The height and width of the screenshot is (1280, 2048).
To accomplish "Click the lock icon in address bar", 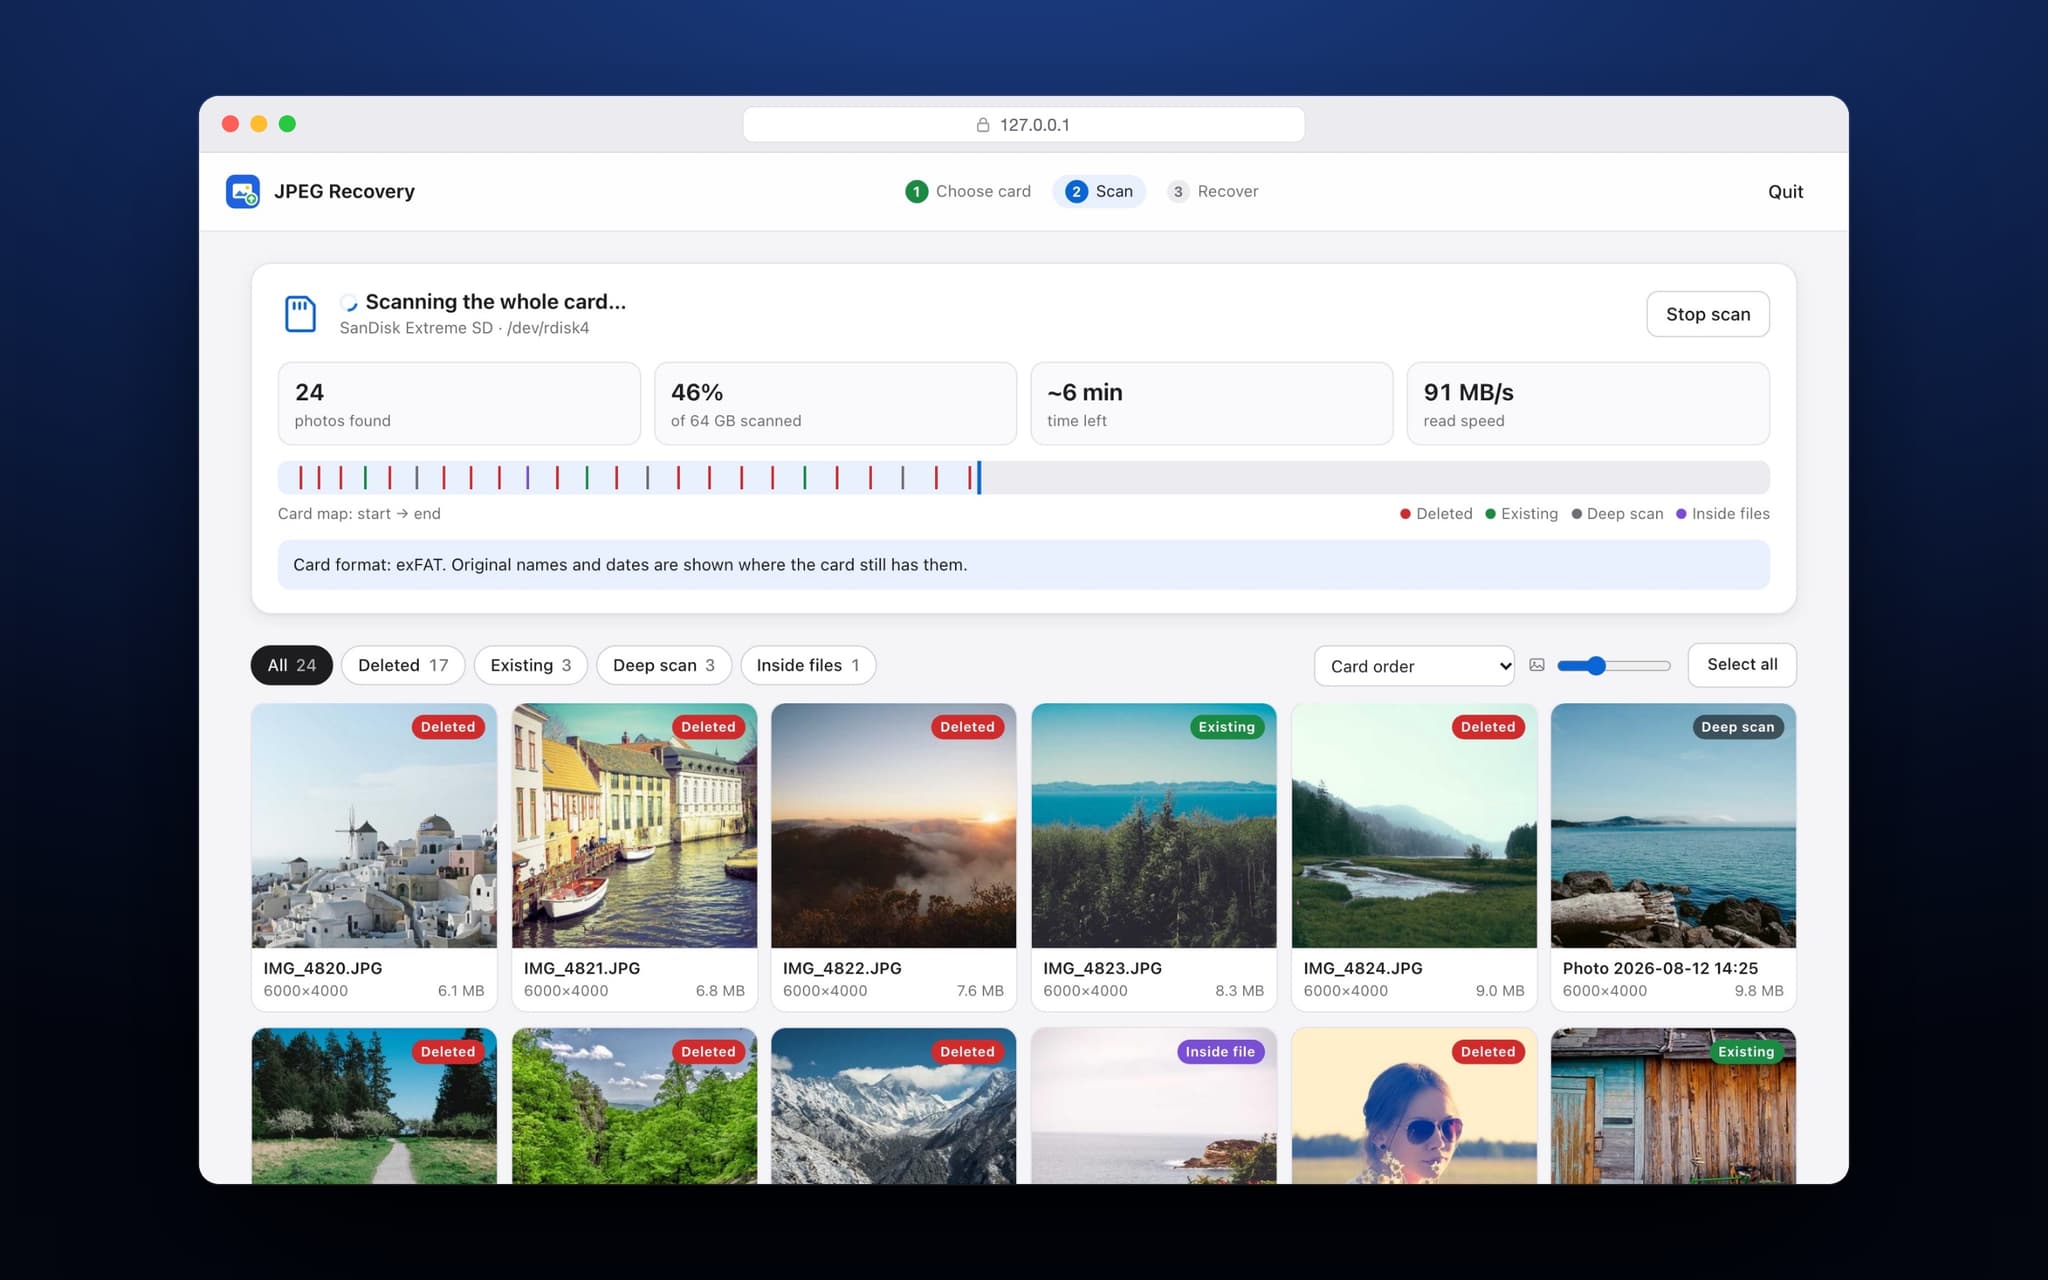I will coord(983,125).
